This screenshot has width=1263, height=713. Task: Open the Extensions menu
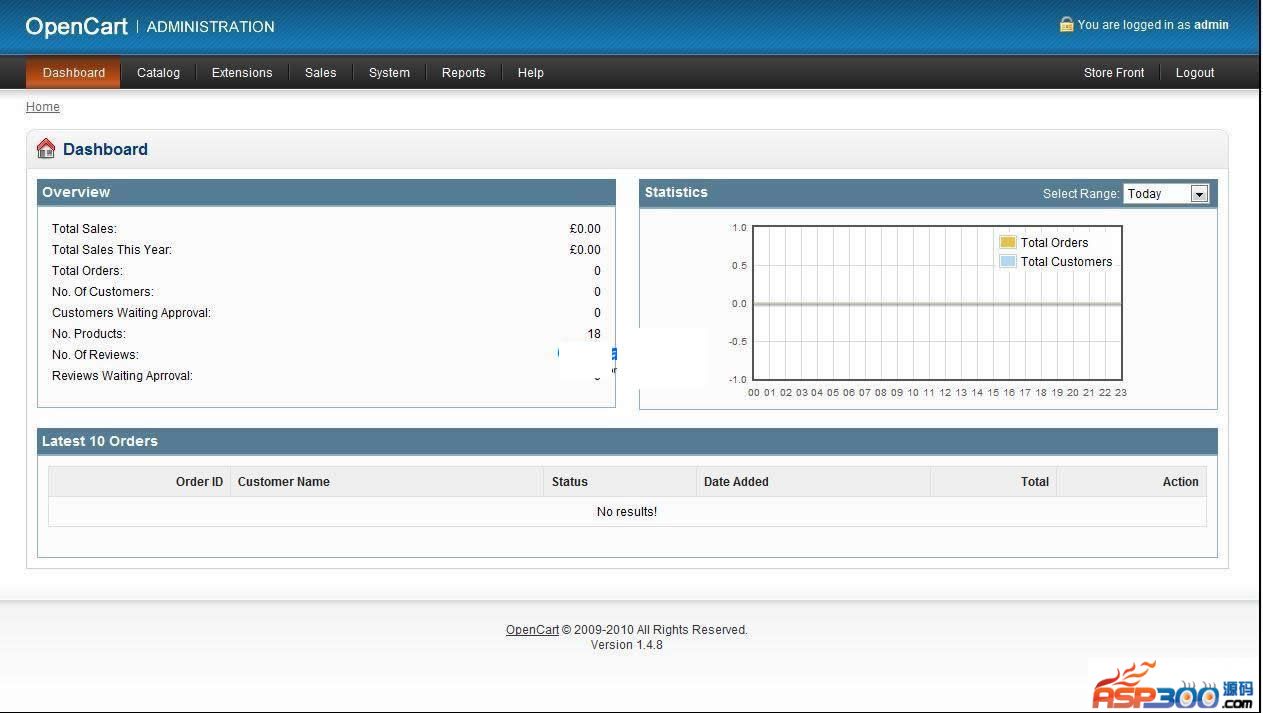click(x=242, y=73)
